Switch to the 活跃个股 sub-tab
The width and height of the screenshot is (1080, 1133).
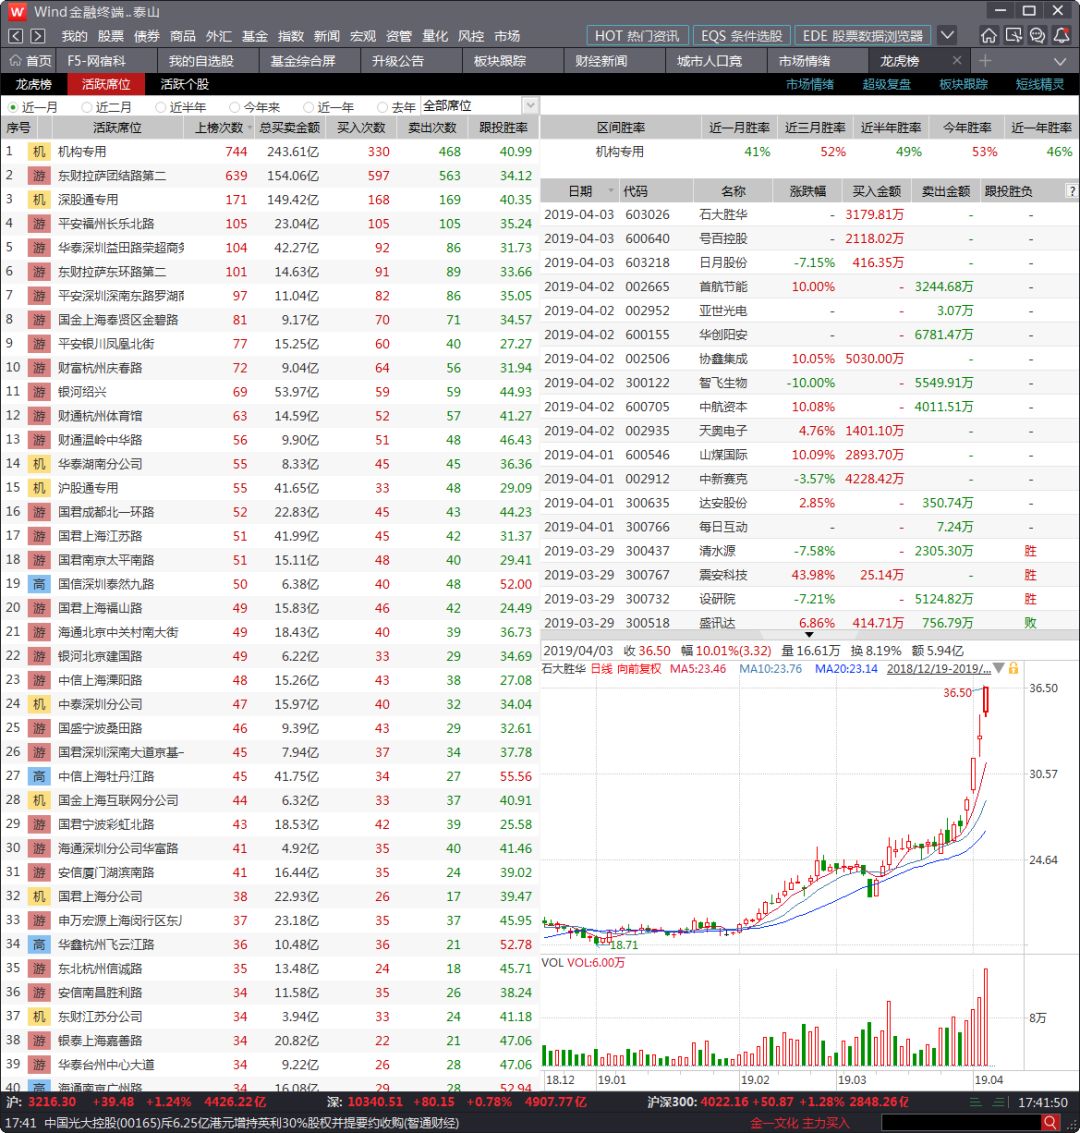point(184,85)
